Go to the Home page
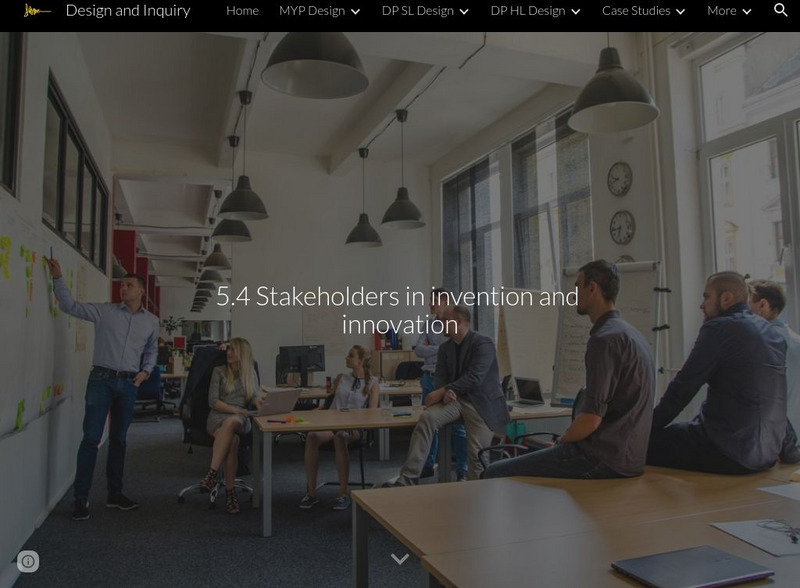Screen dimensions: 800x588 coord(242,11)
